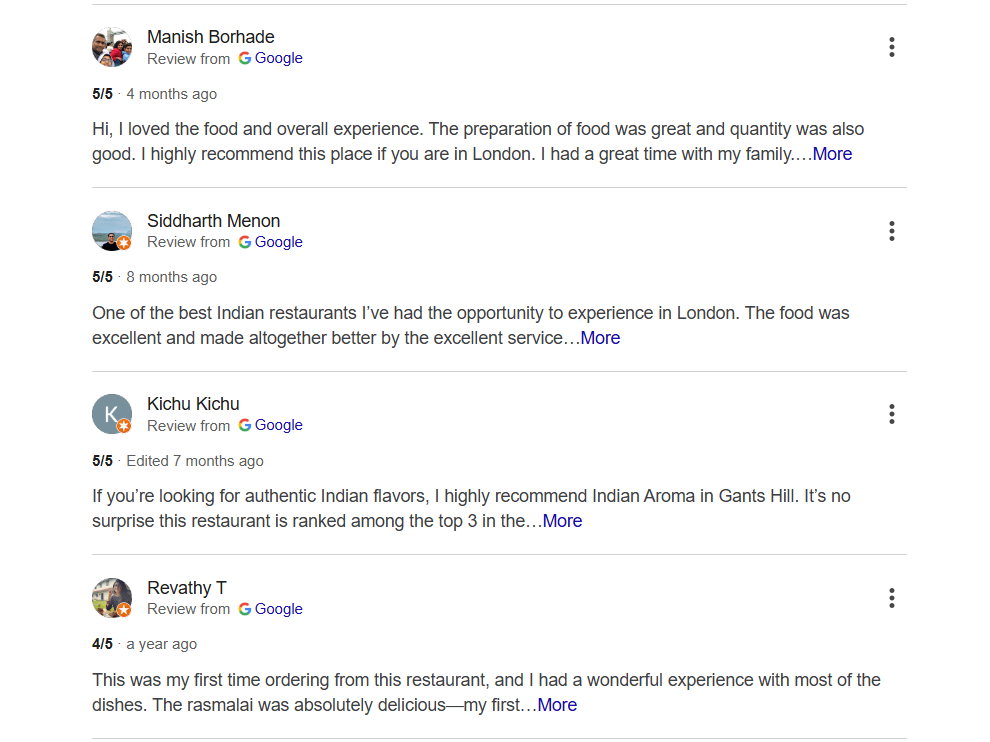The height and width of the screenshot is (742, 990).
Task: Click the reviewer name Siddharth Menon
Action: point(213,220)
